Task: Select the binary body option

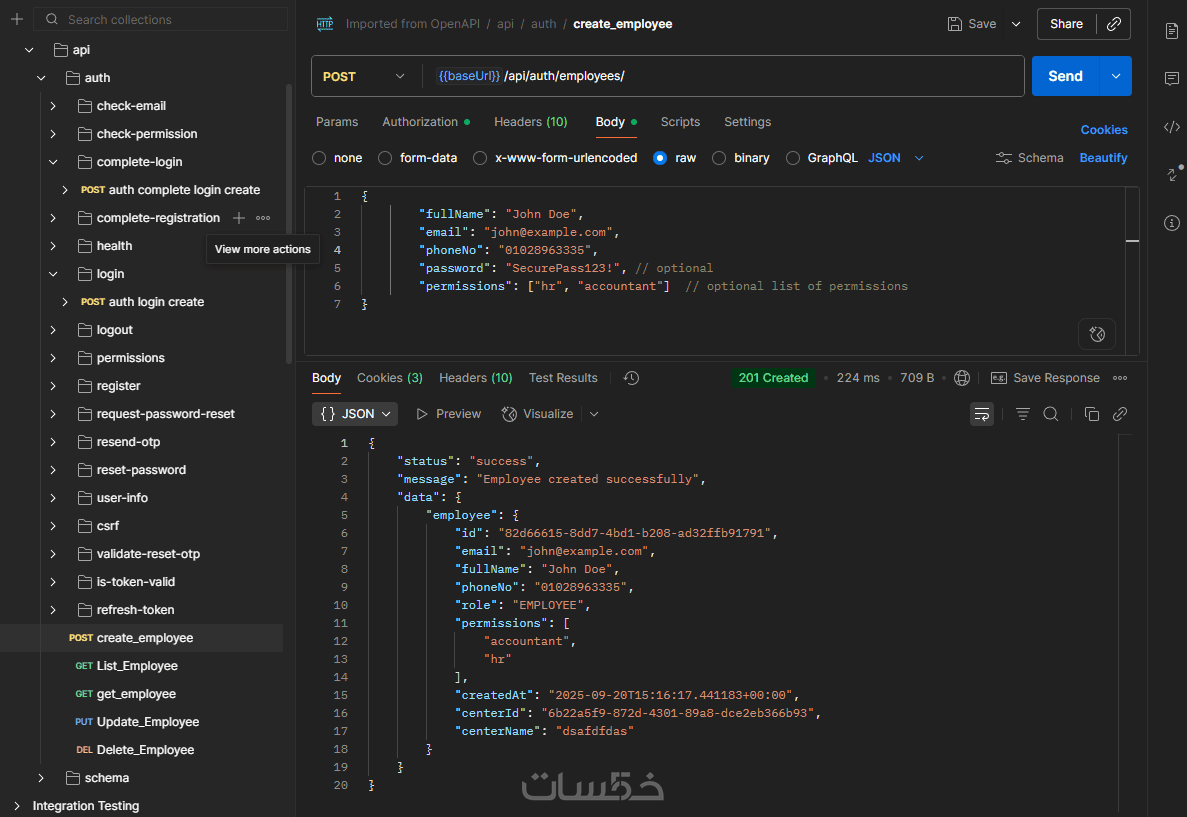Action: (x=719, y=158)
